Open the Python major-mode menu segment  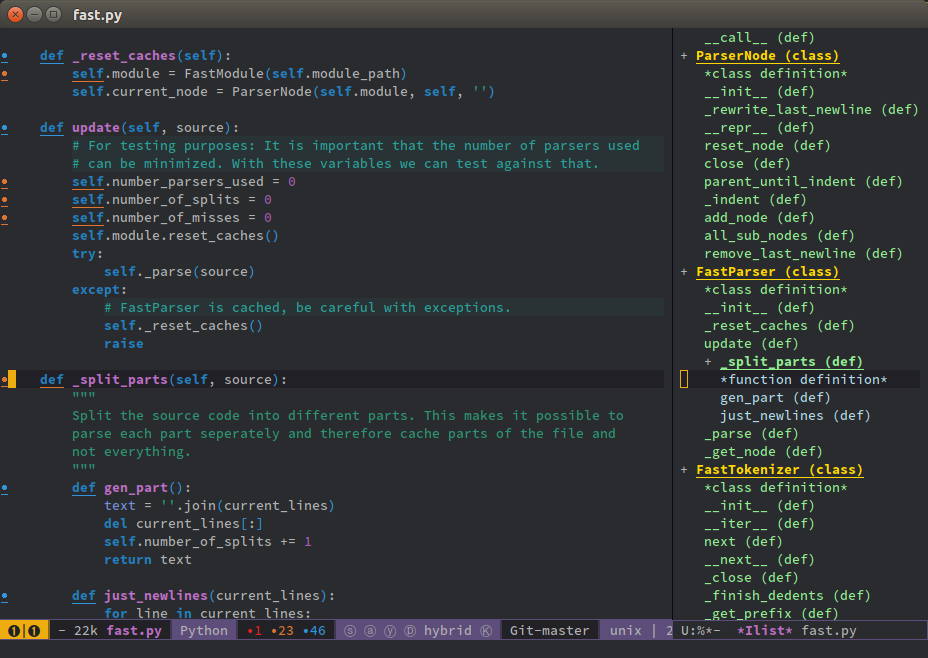click(x=203, y=630)
